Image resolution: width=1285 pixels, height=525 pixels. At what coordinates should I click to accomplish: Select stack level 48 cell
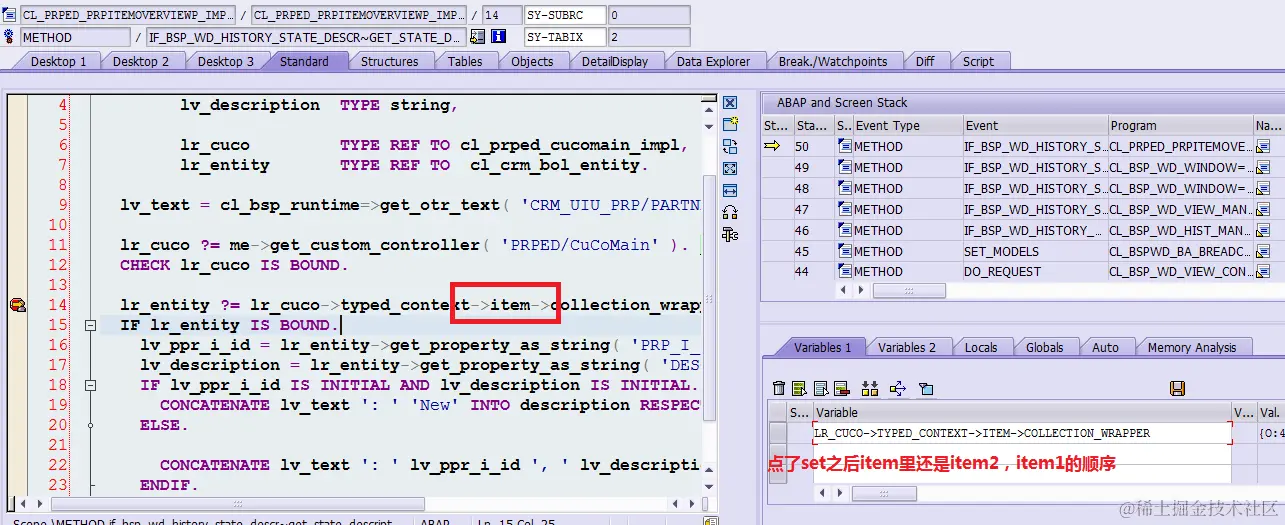coord(812,189)
